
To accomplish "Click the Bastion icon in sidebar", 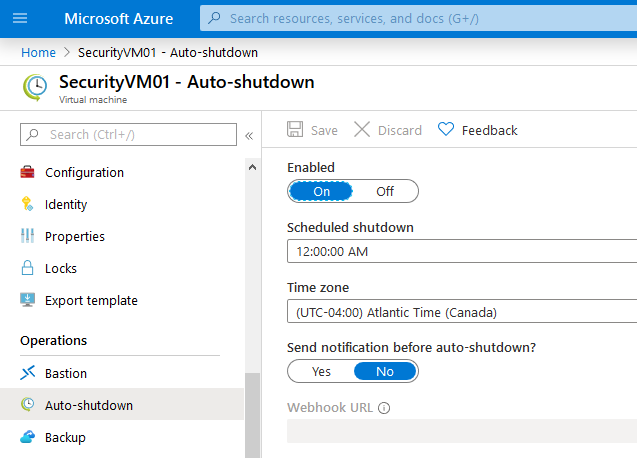I will 28,373.
